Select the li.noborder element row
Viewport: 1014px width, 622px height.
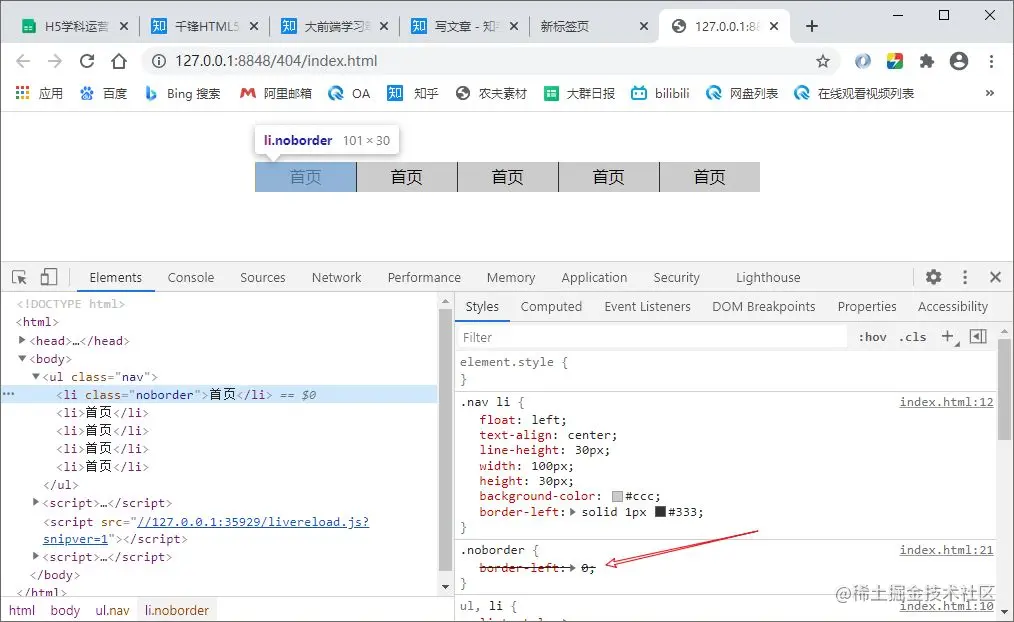[x=219, y=394]
